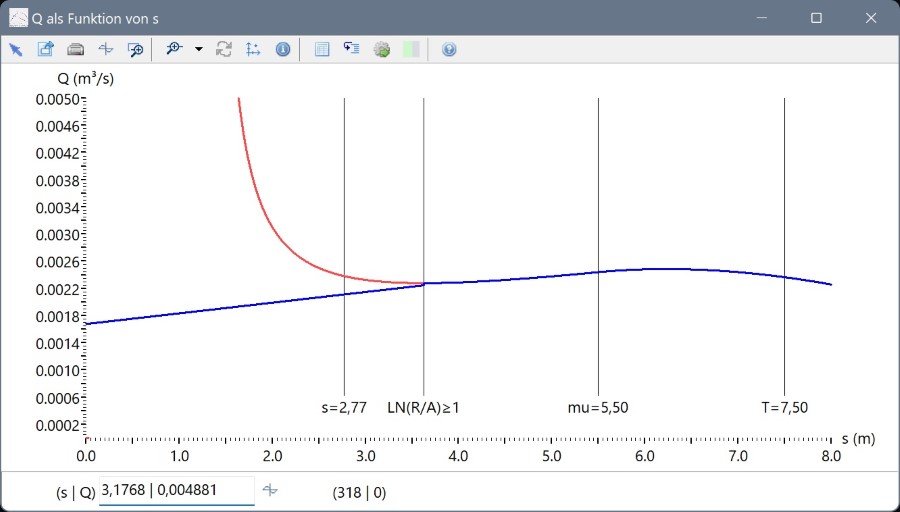Screen dimensions: 900x512
Task: Open the zoom dropdown arrow
Action: point(198,49)
